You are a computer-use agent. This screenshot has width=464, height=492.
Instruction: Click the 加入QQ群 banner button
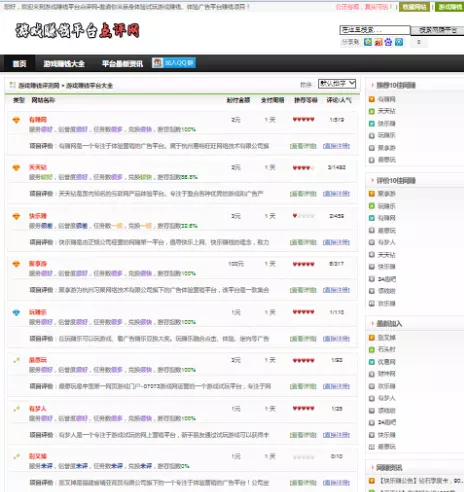coord(174,63)
